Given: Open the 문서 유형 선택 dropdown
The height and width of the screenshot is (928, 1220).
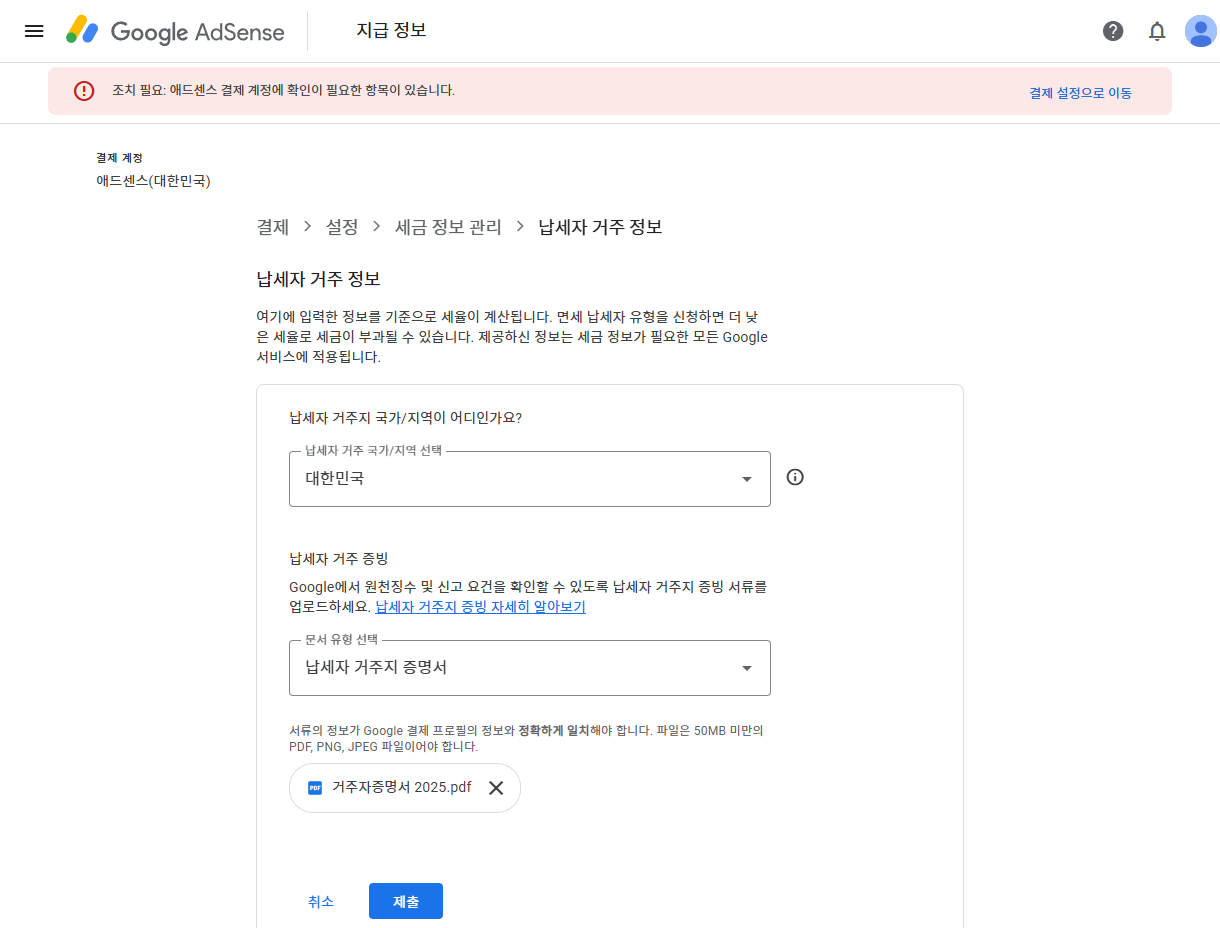Looking at the screenshot, I should [x=530, y=667].
